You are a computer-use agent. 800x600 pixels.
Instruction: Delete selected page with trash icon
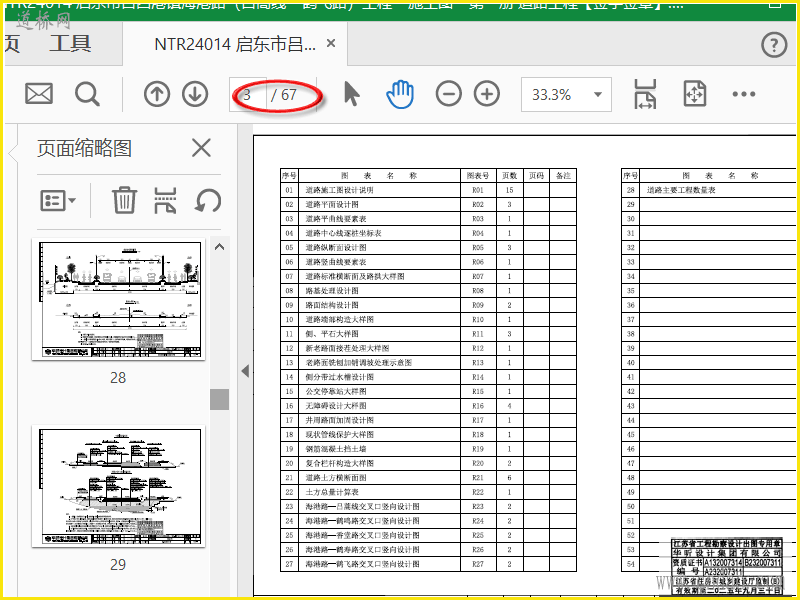124,199
